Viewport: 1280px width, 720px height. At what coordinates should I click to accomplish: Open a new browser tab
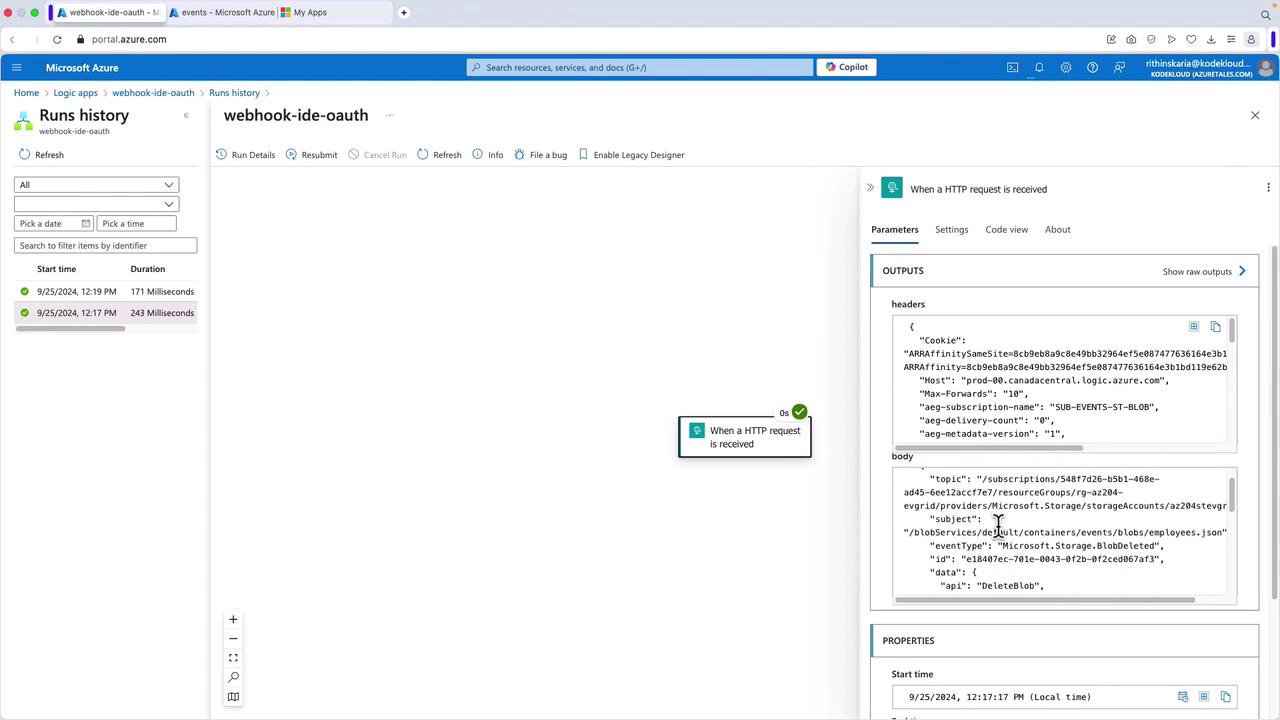404,13
